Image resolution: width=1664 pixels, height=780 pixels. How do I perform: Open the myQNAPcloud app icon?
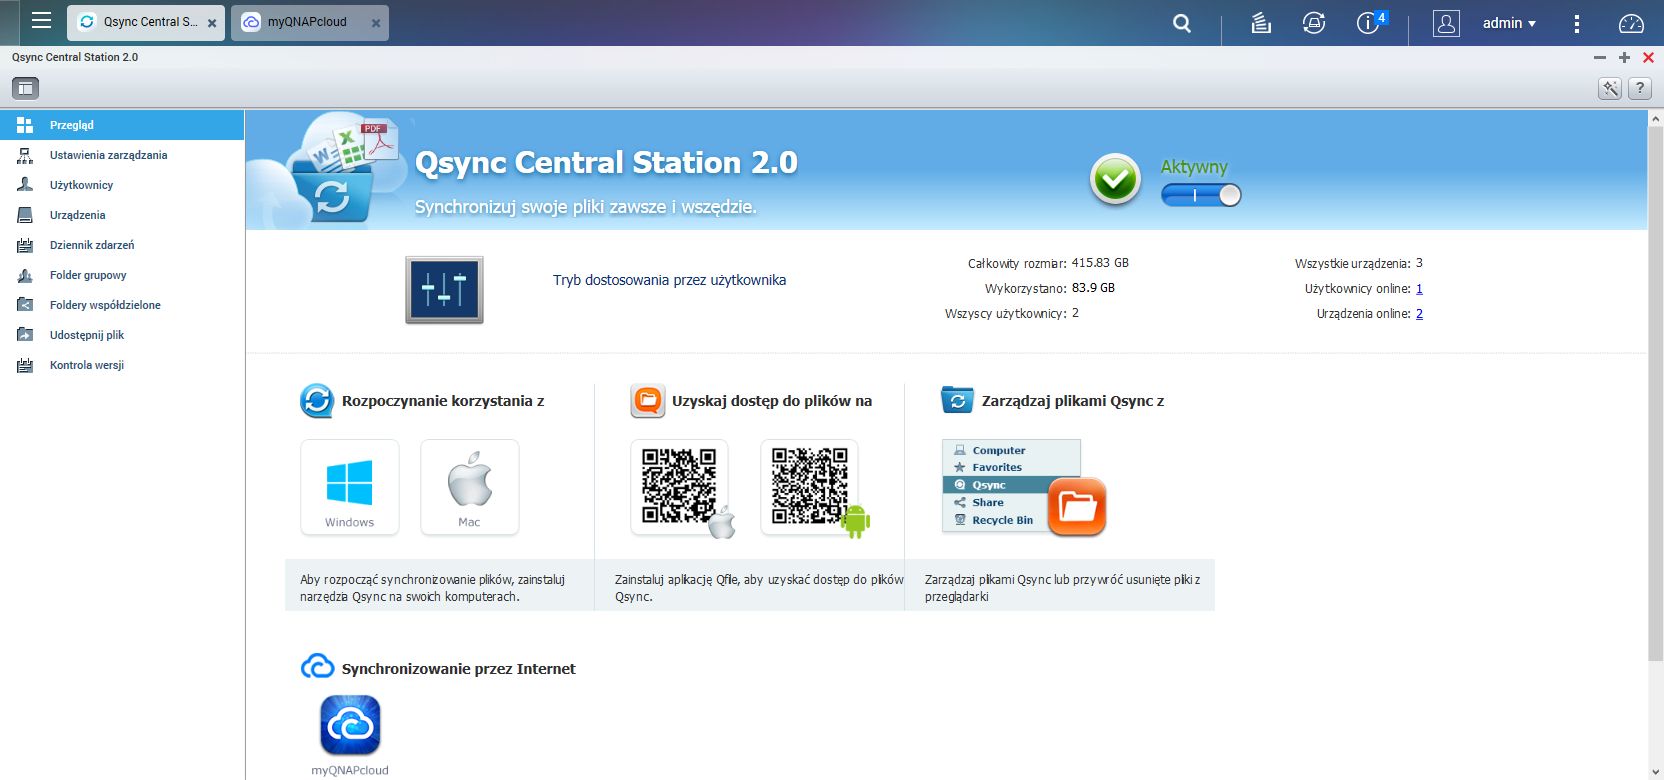point(350,725)
